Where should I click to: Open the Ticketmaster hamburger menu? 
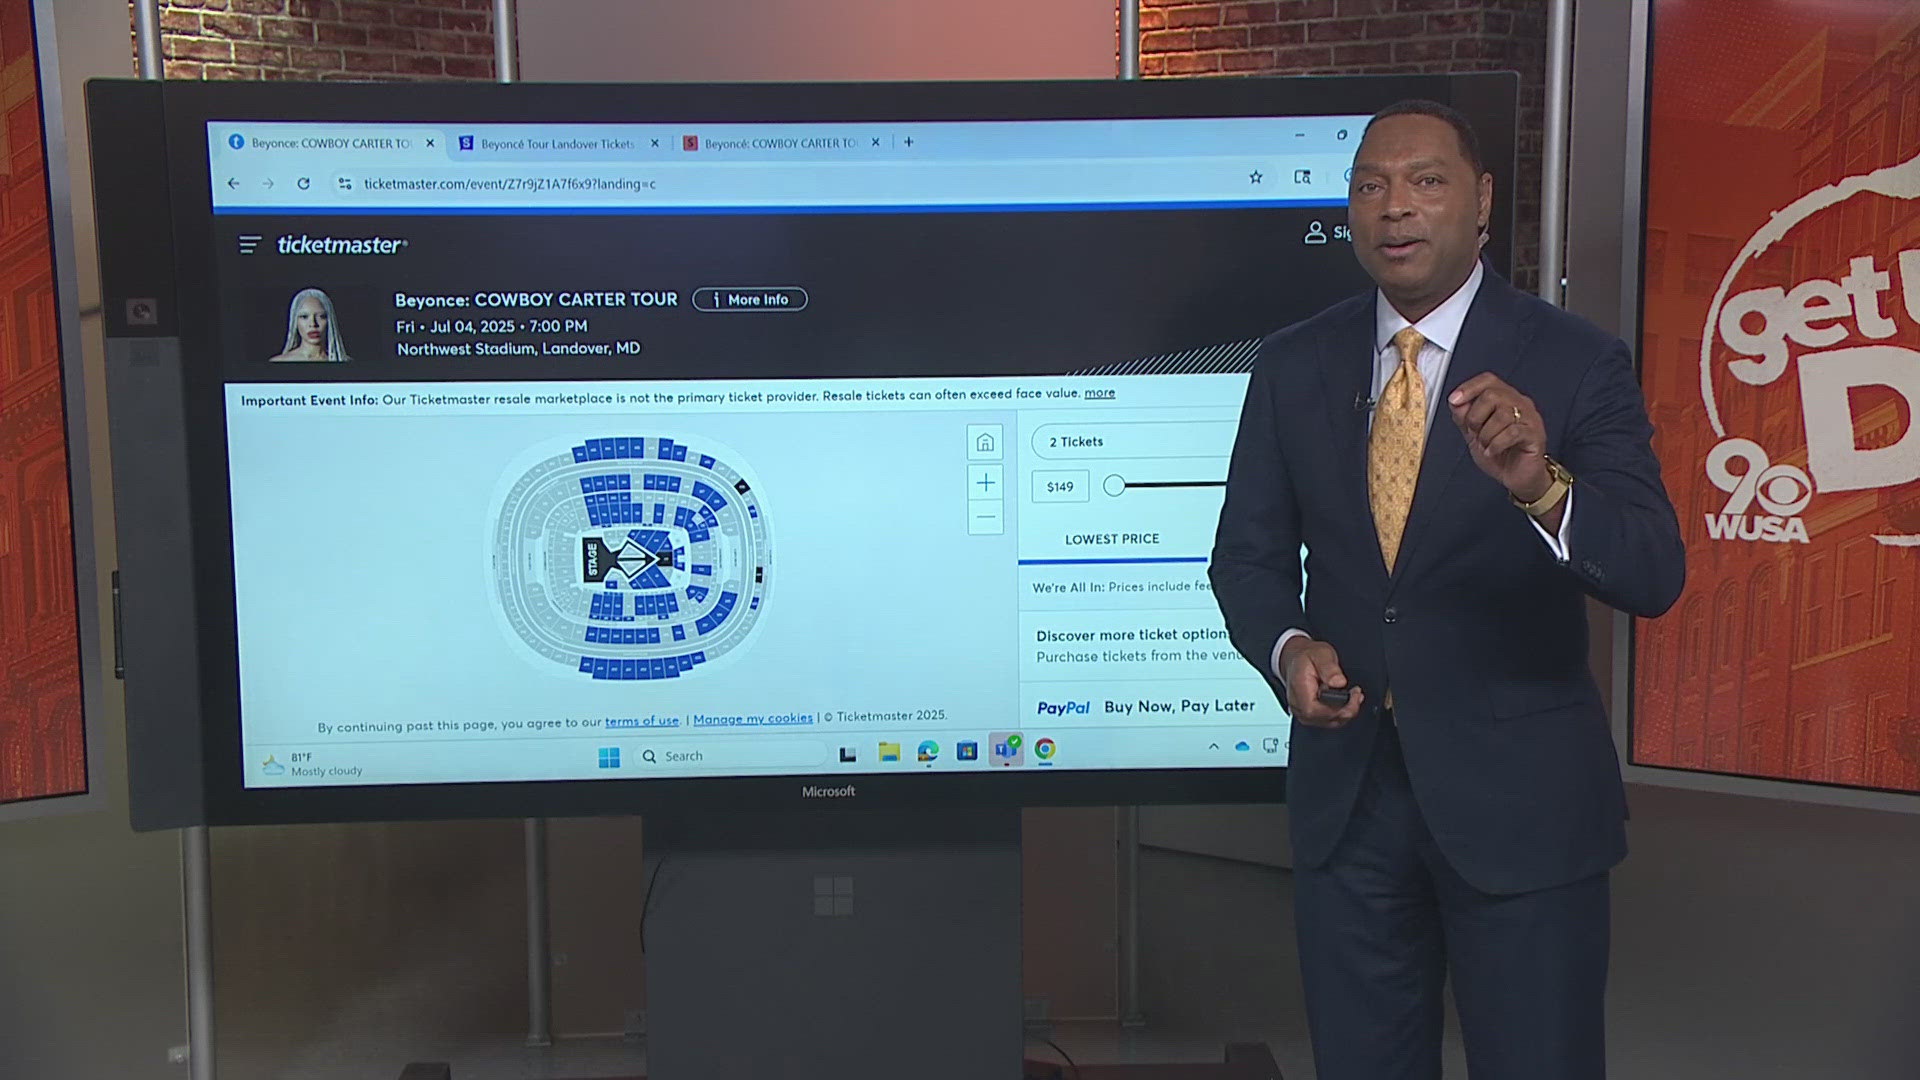click(249, 245)
